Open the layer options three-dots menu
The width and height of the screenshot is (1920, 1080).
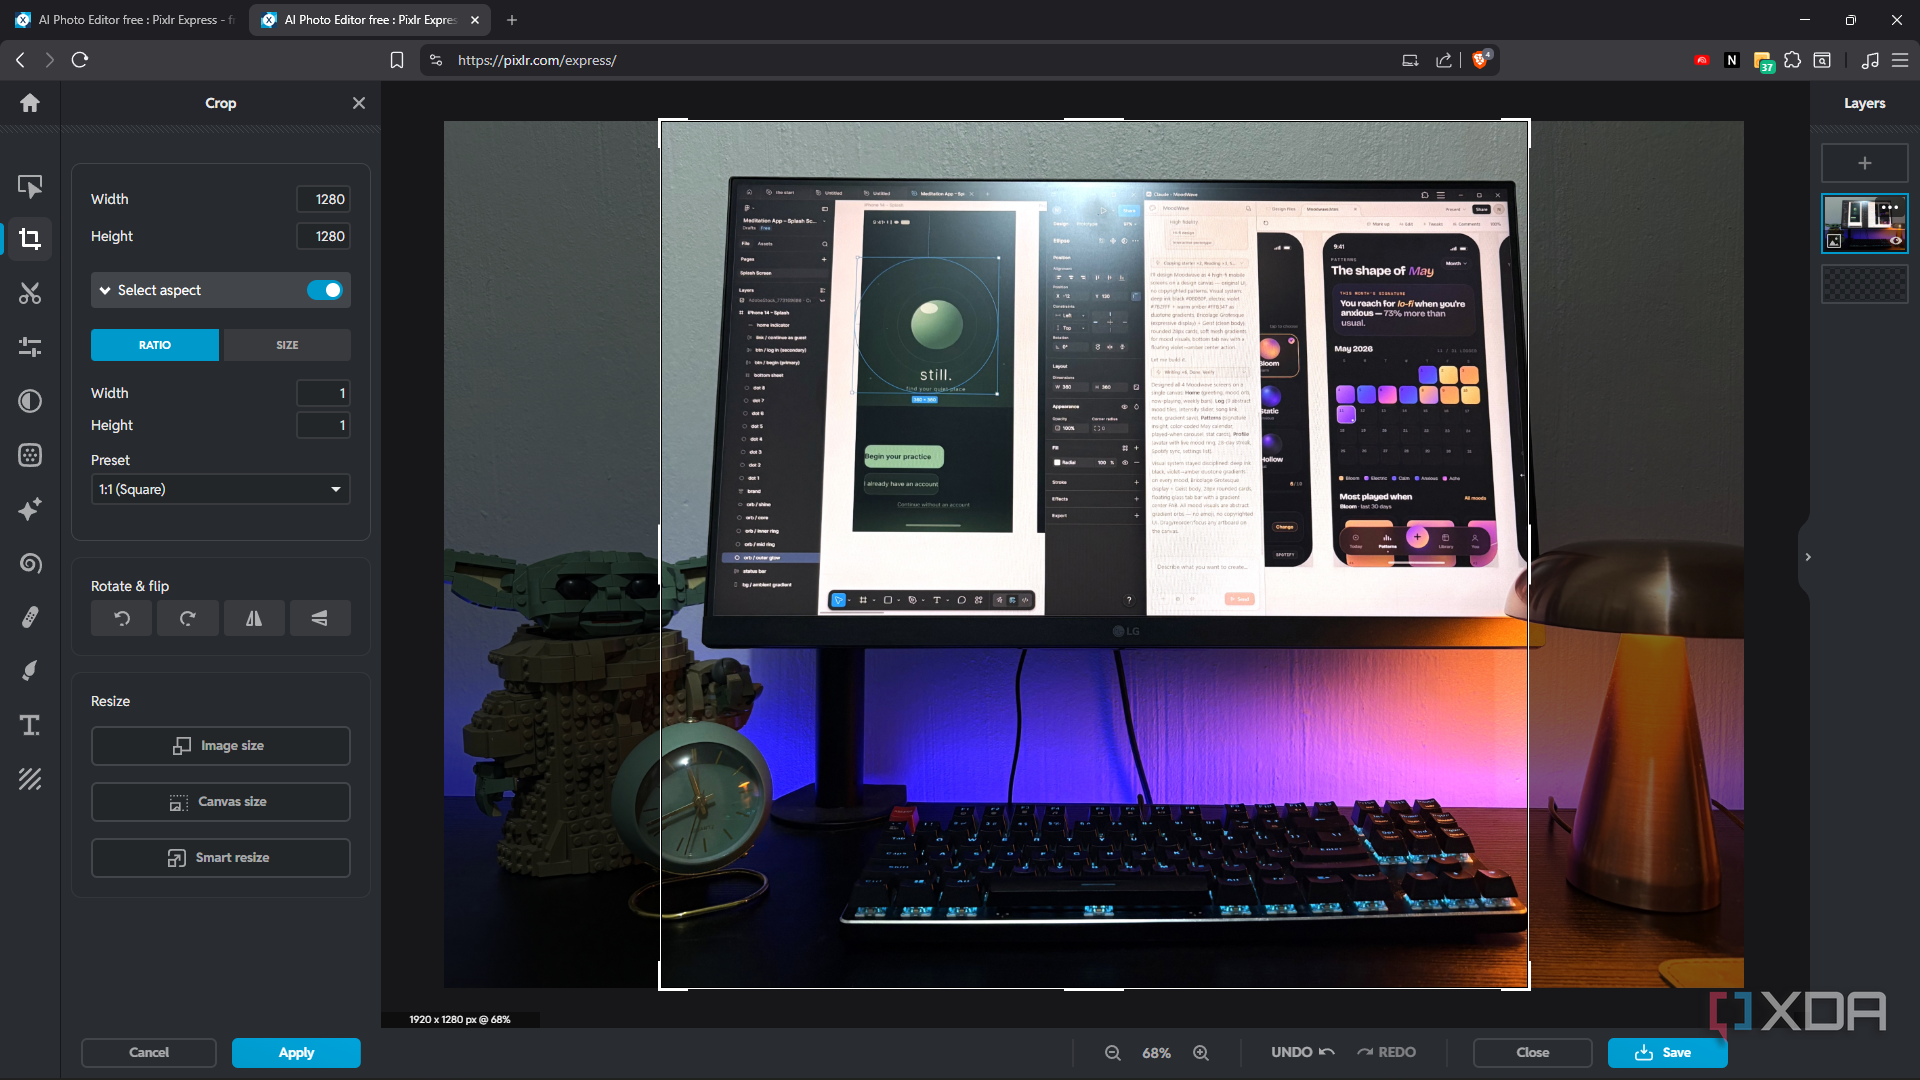click(1889, 208)
